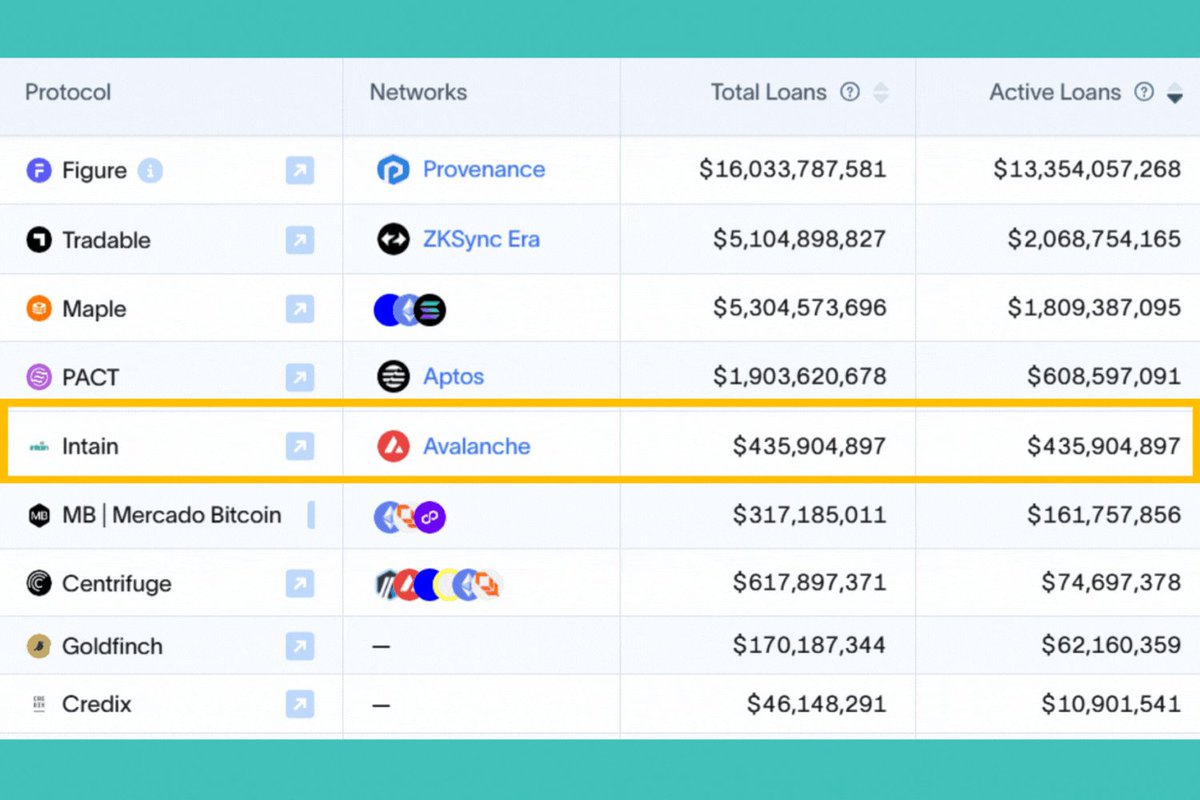The image size is (1200, 800).
Task: Click the PACT protocol logo
Action: (x=39, y=377)
